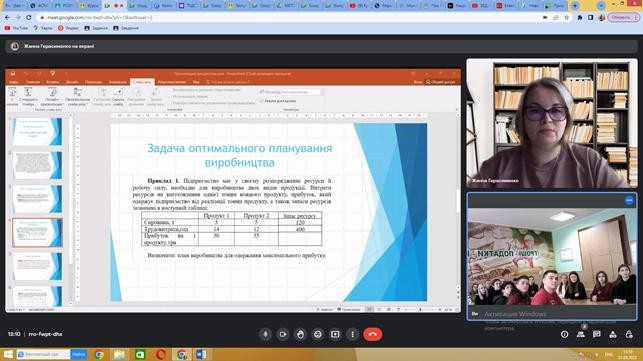Open the chat with everyone panel

click(x=597, y=334)
